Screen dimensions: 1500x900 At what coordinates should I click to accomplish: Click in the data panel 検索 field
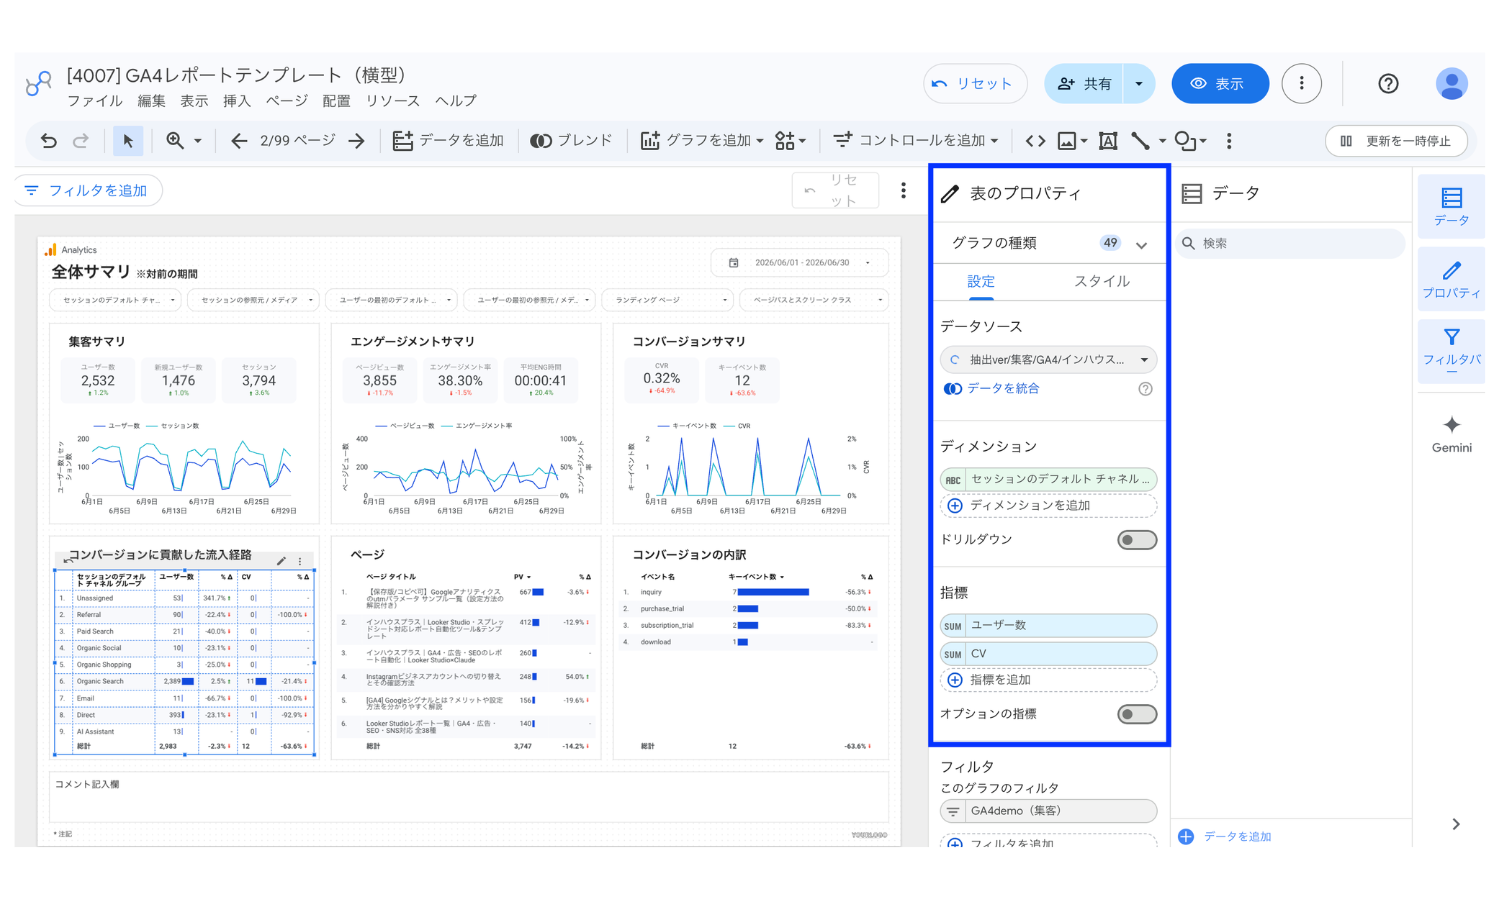1290,244
